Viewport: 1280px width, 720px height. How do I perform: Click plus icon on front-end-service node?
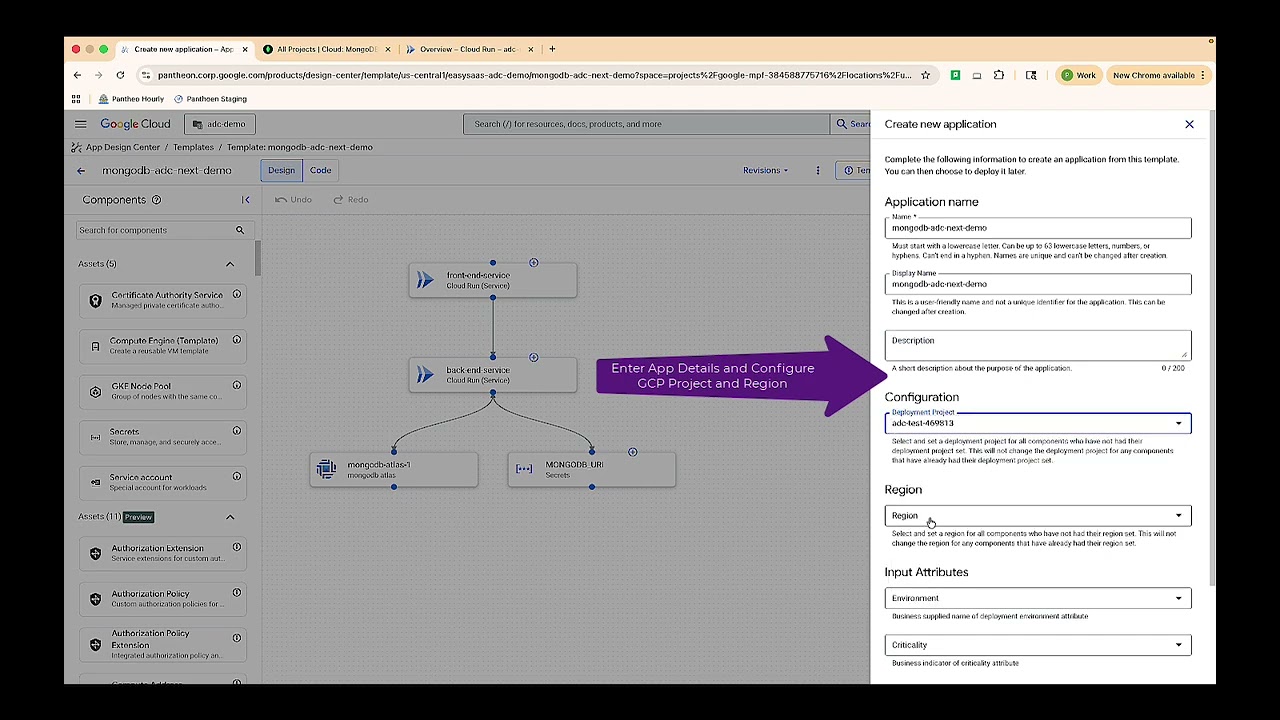coord(533,263)
